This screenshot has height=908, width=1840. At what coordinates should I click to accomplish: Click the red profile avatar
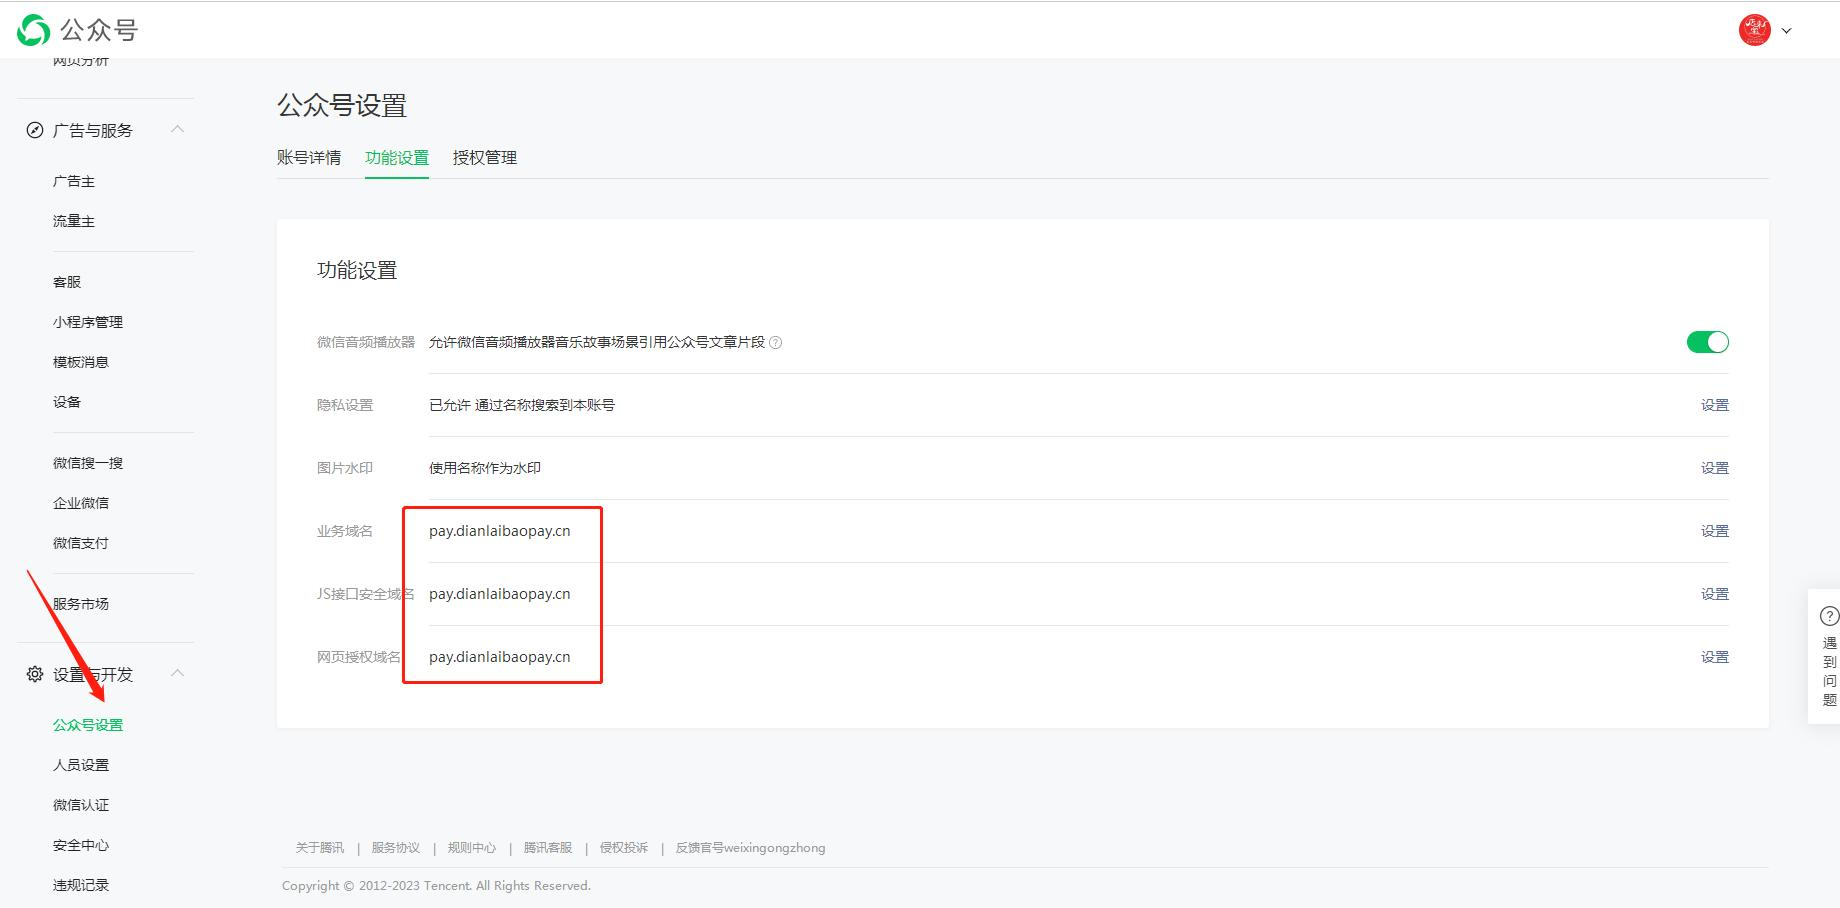pos(1754,30)
